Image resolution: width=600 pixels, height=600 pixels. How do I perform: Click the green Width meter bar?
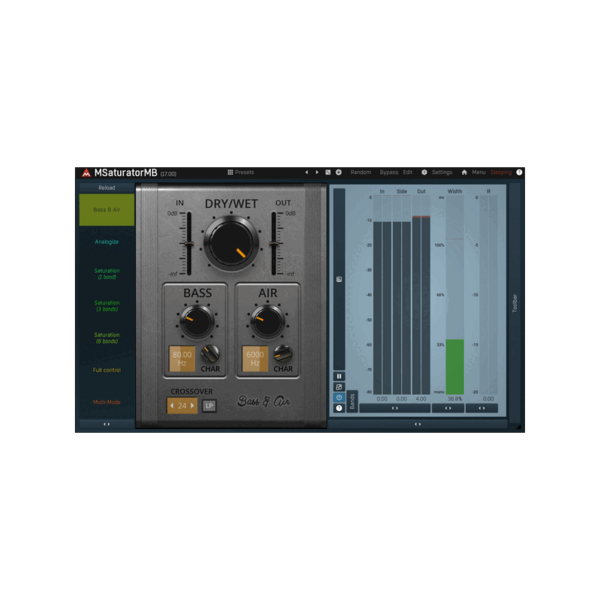455,367
